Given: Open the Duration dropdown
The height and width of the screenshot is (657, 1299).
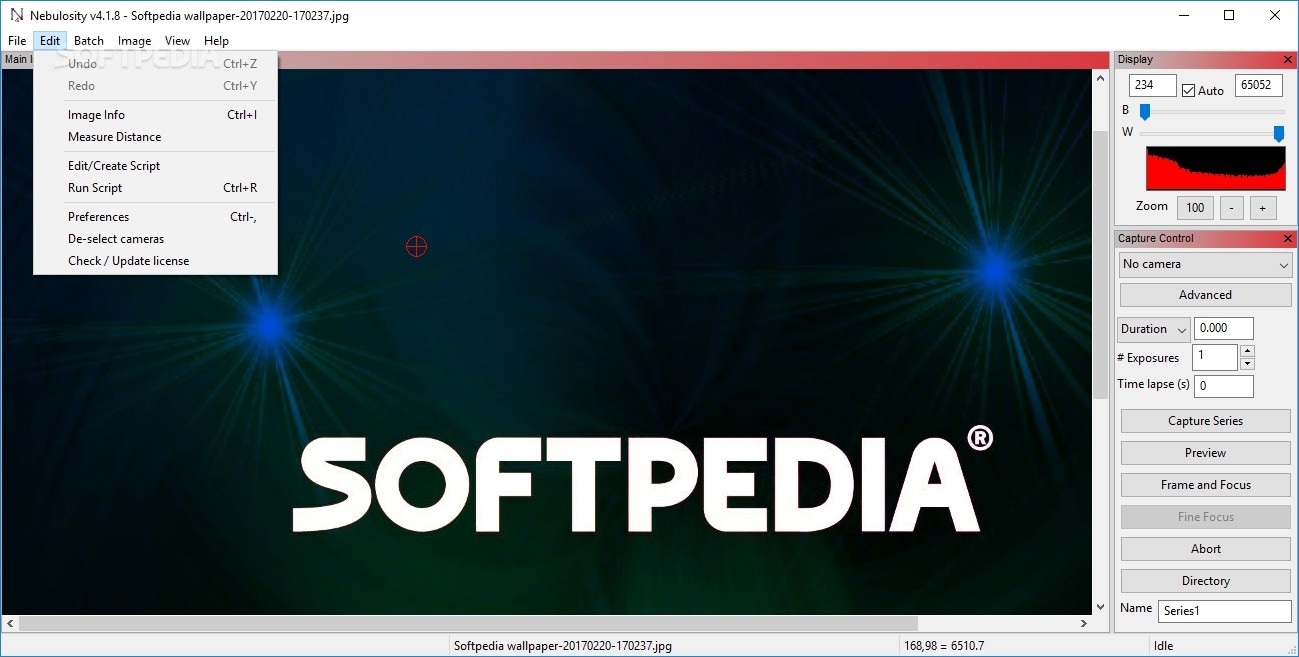Looking at the screenshot, I should pyautogui.click(x=1153, y=329).
